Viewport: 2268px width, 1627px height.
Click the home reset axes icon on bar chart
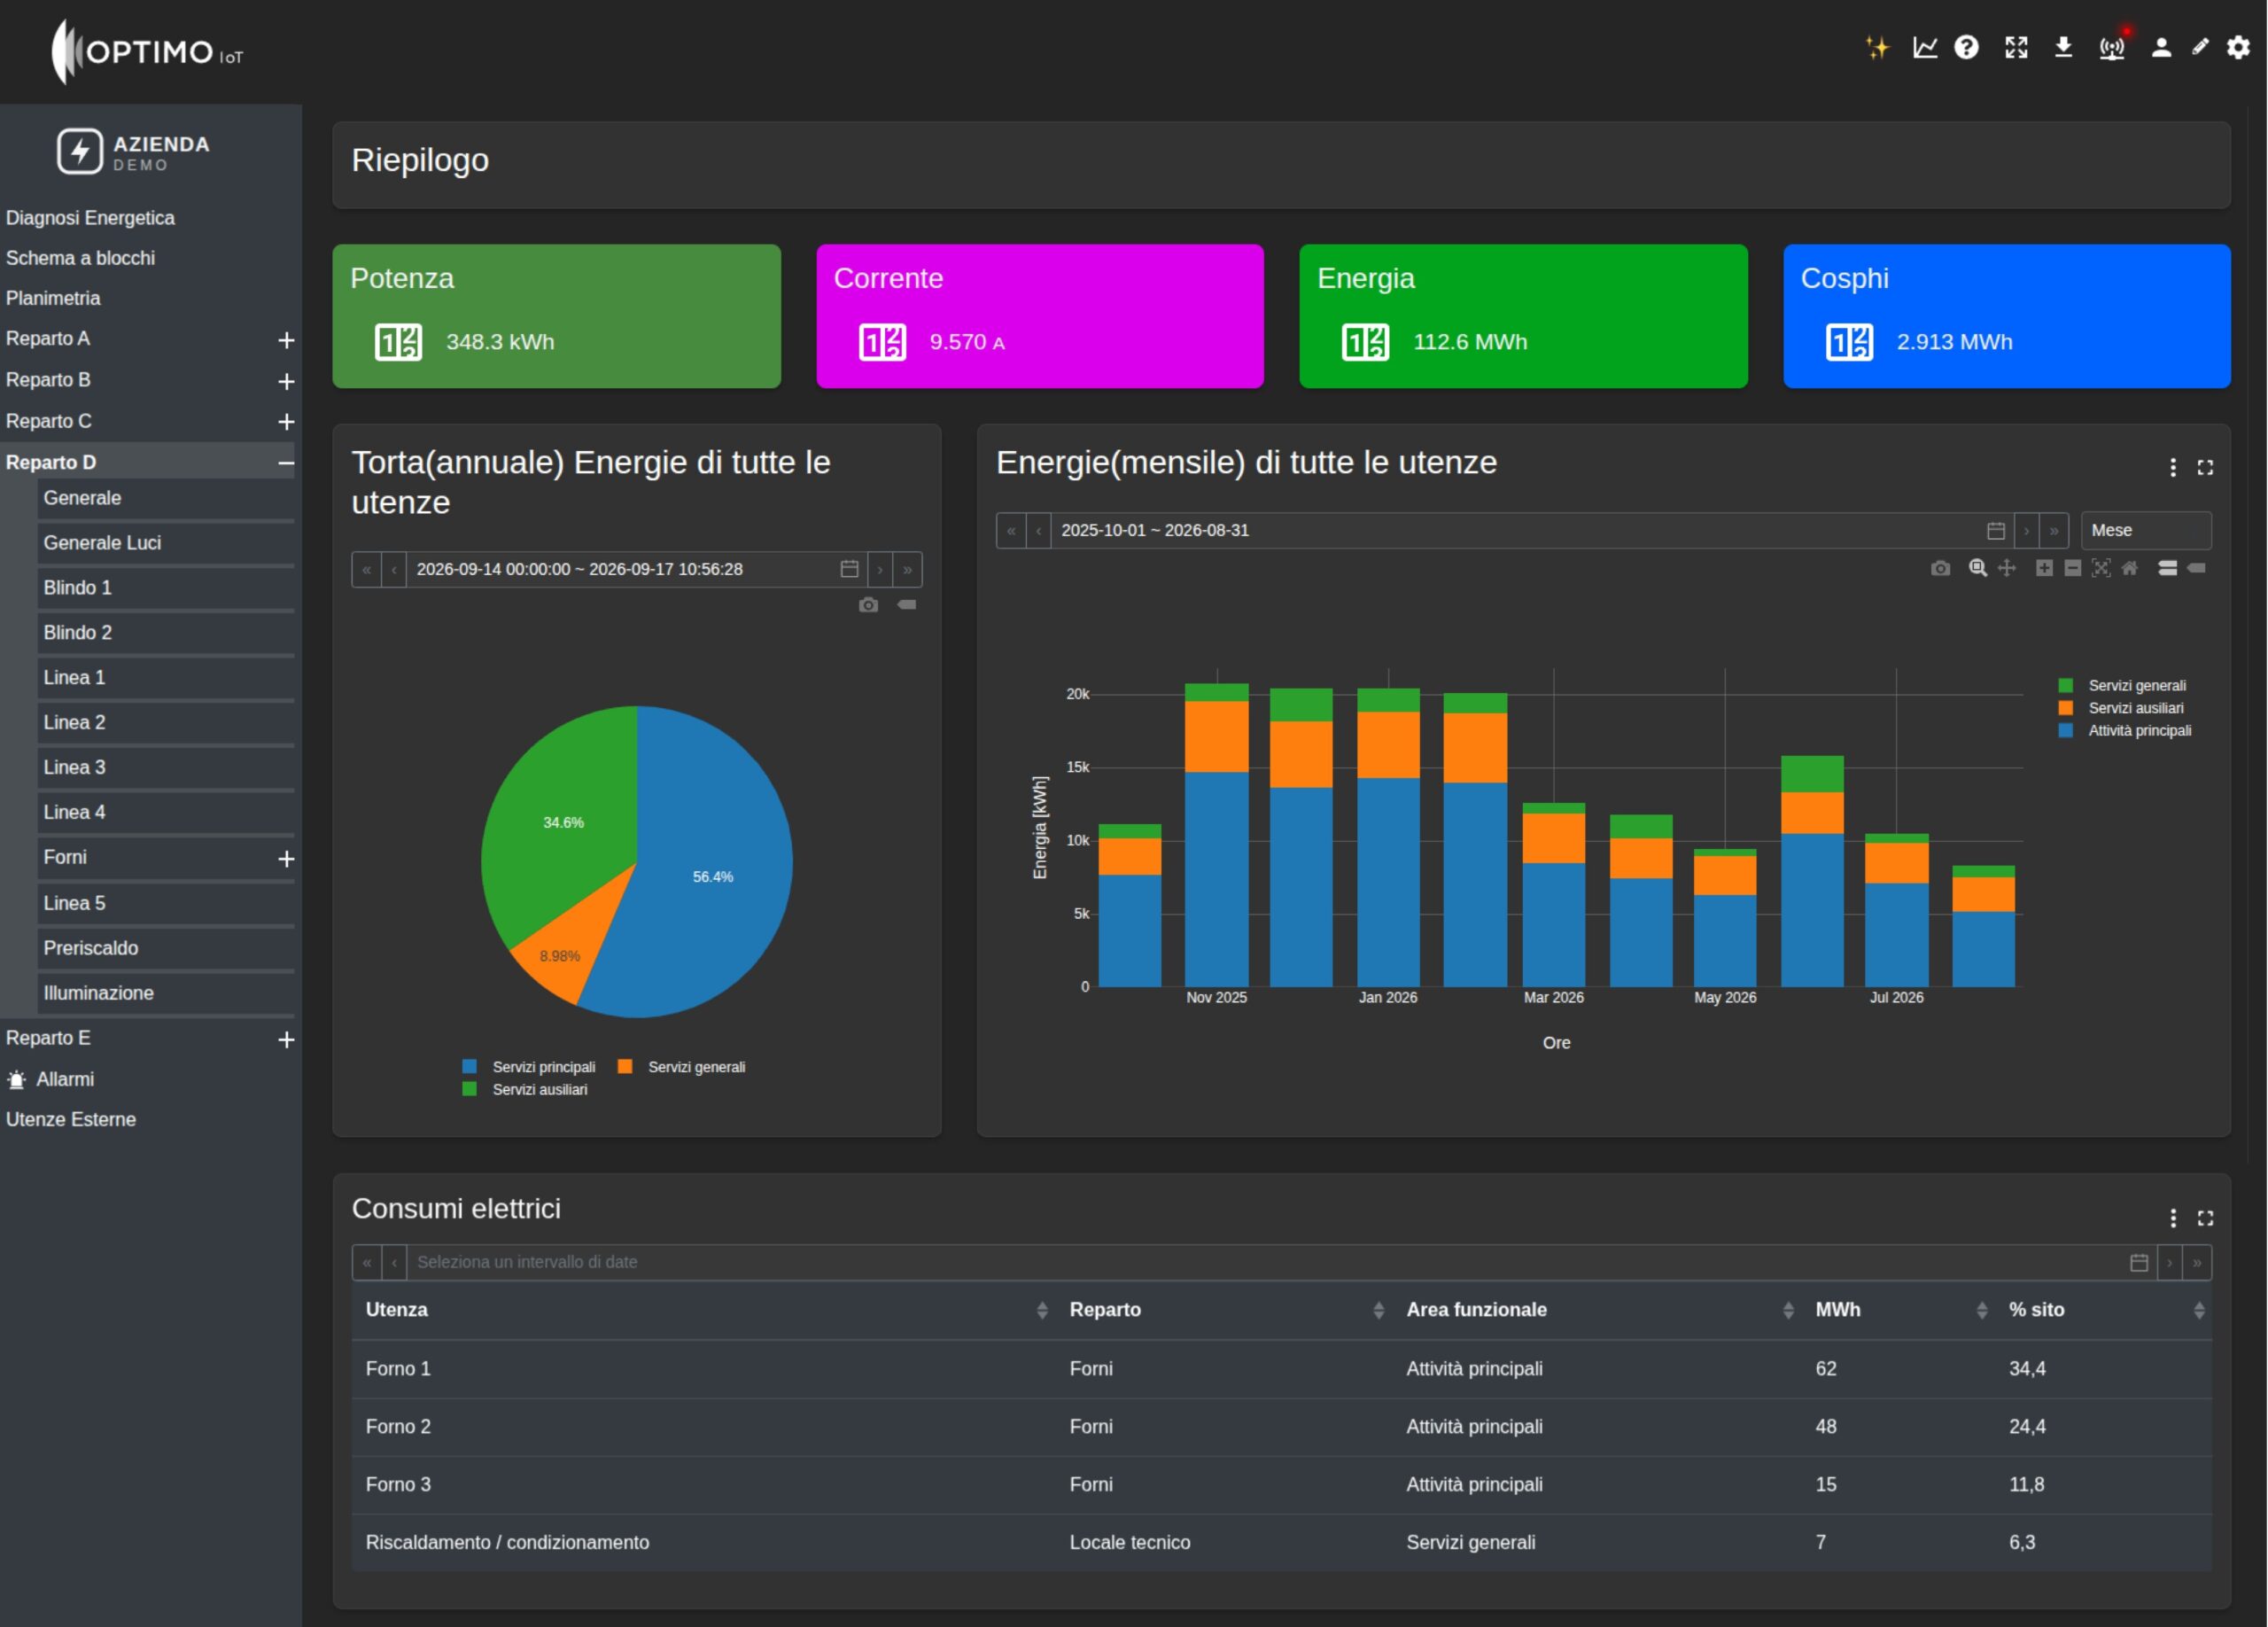2130,568
